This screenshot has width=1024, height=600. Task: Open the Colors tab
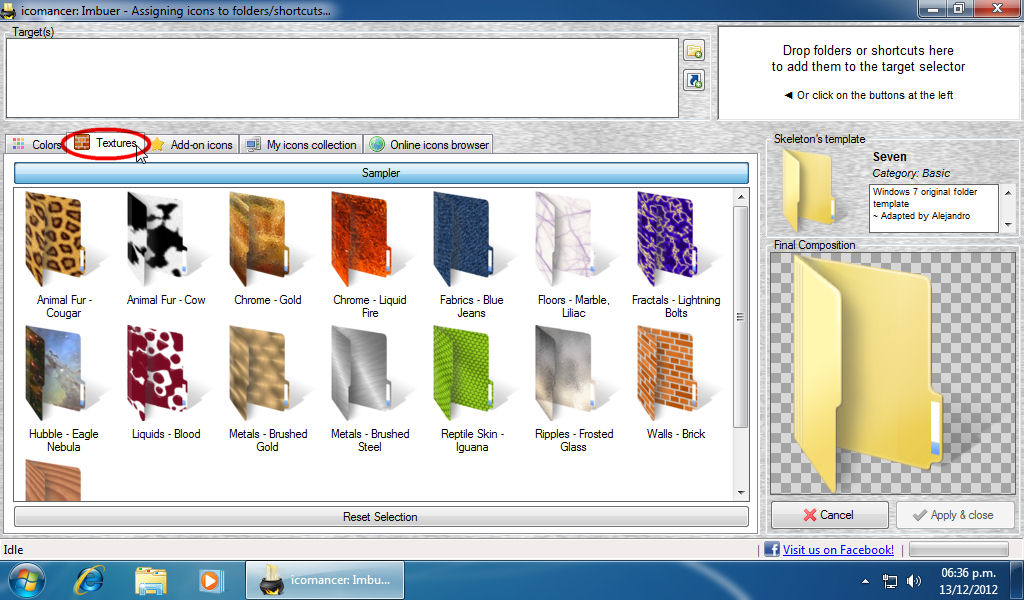(x=37, y=144)
